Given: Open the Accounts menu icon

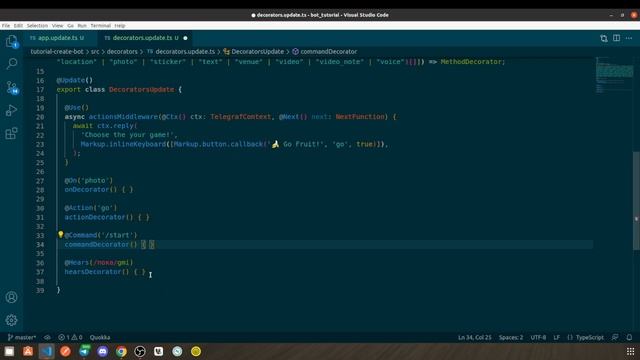Looking at the screenshot, I should point(11,297).
